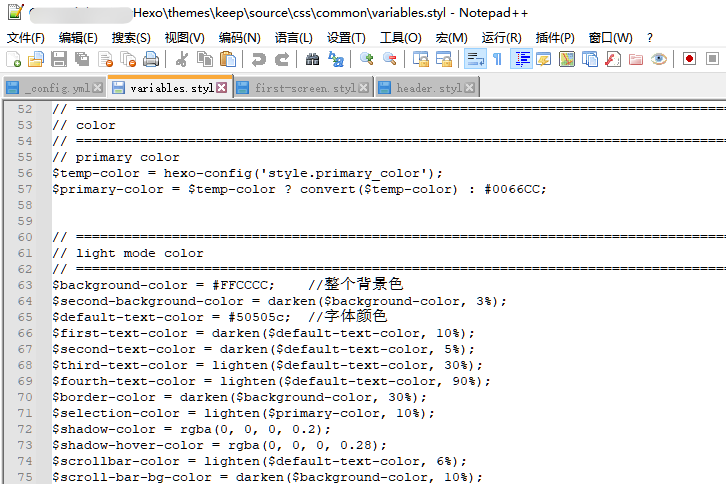Switch to the header.styl tab
The image size is (726, 484).
pos(427,88)
